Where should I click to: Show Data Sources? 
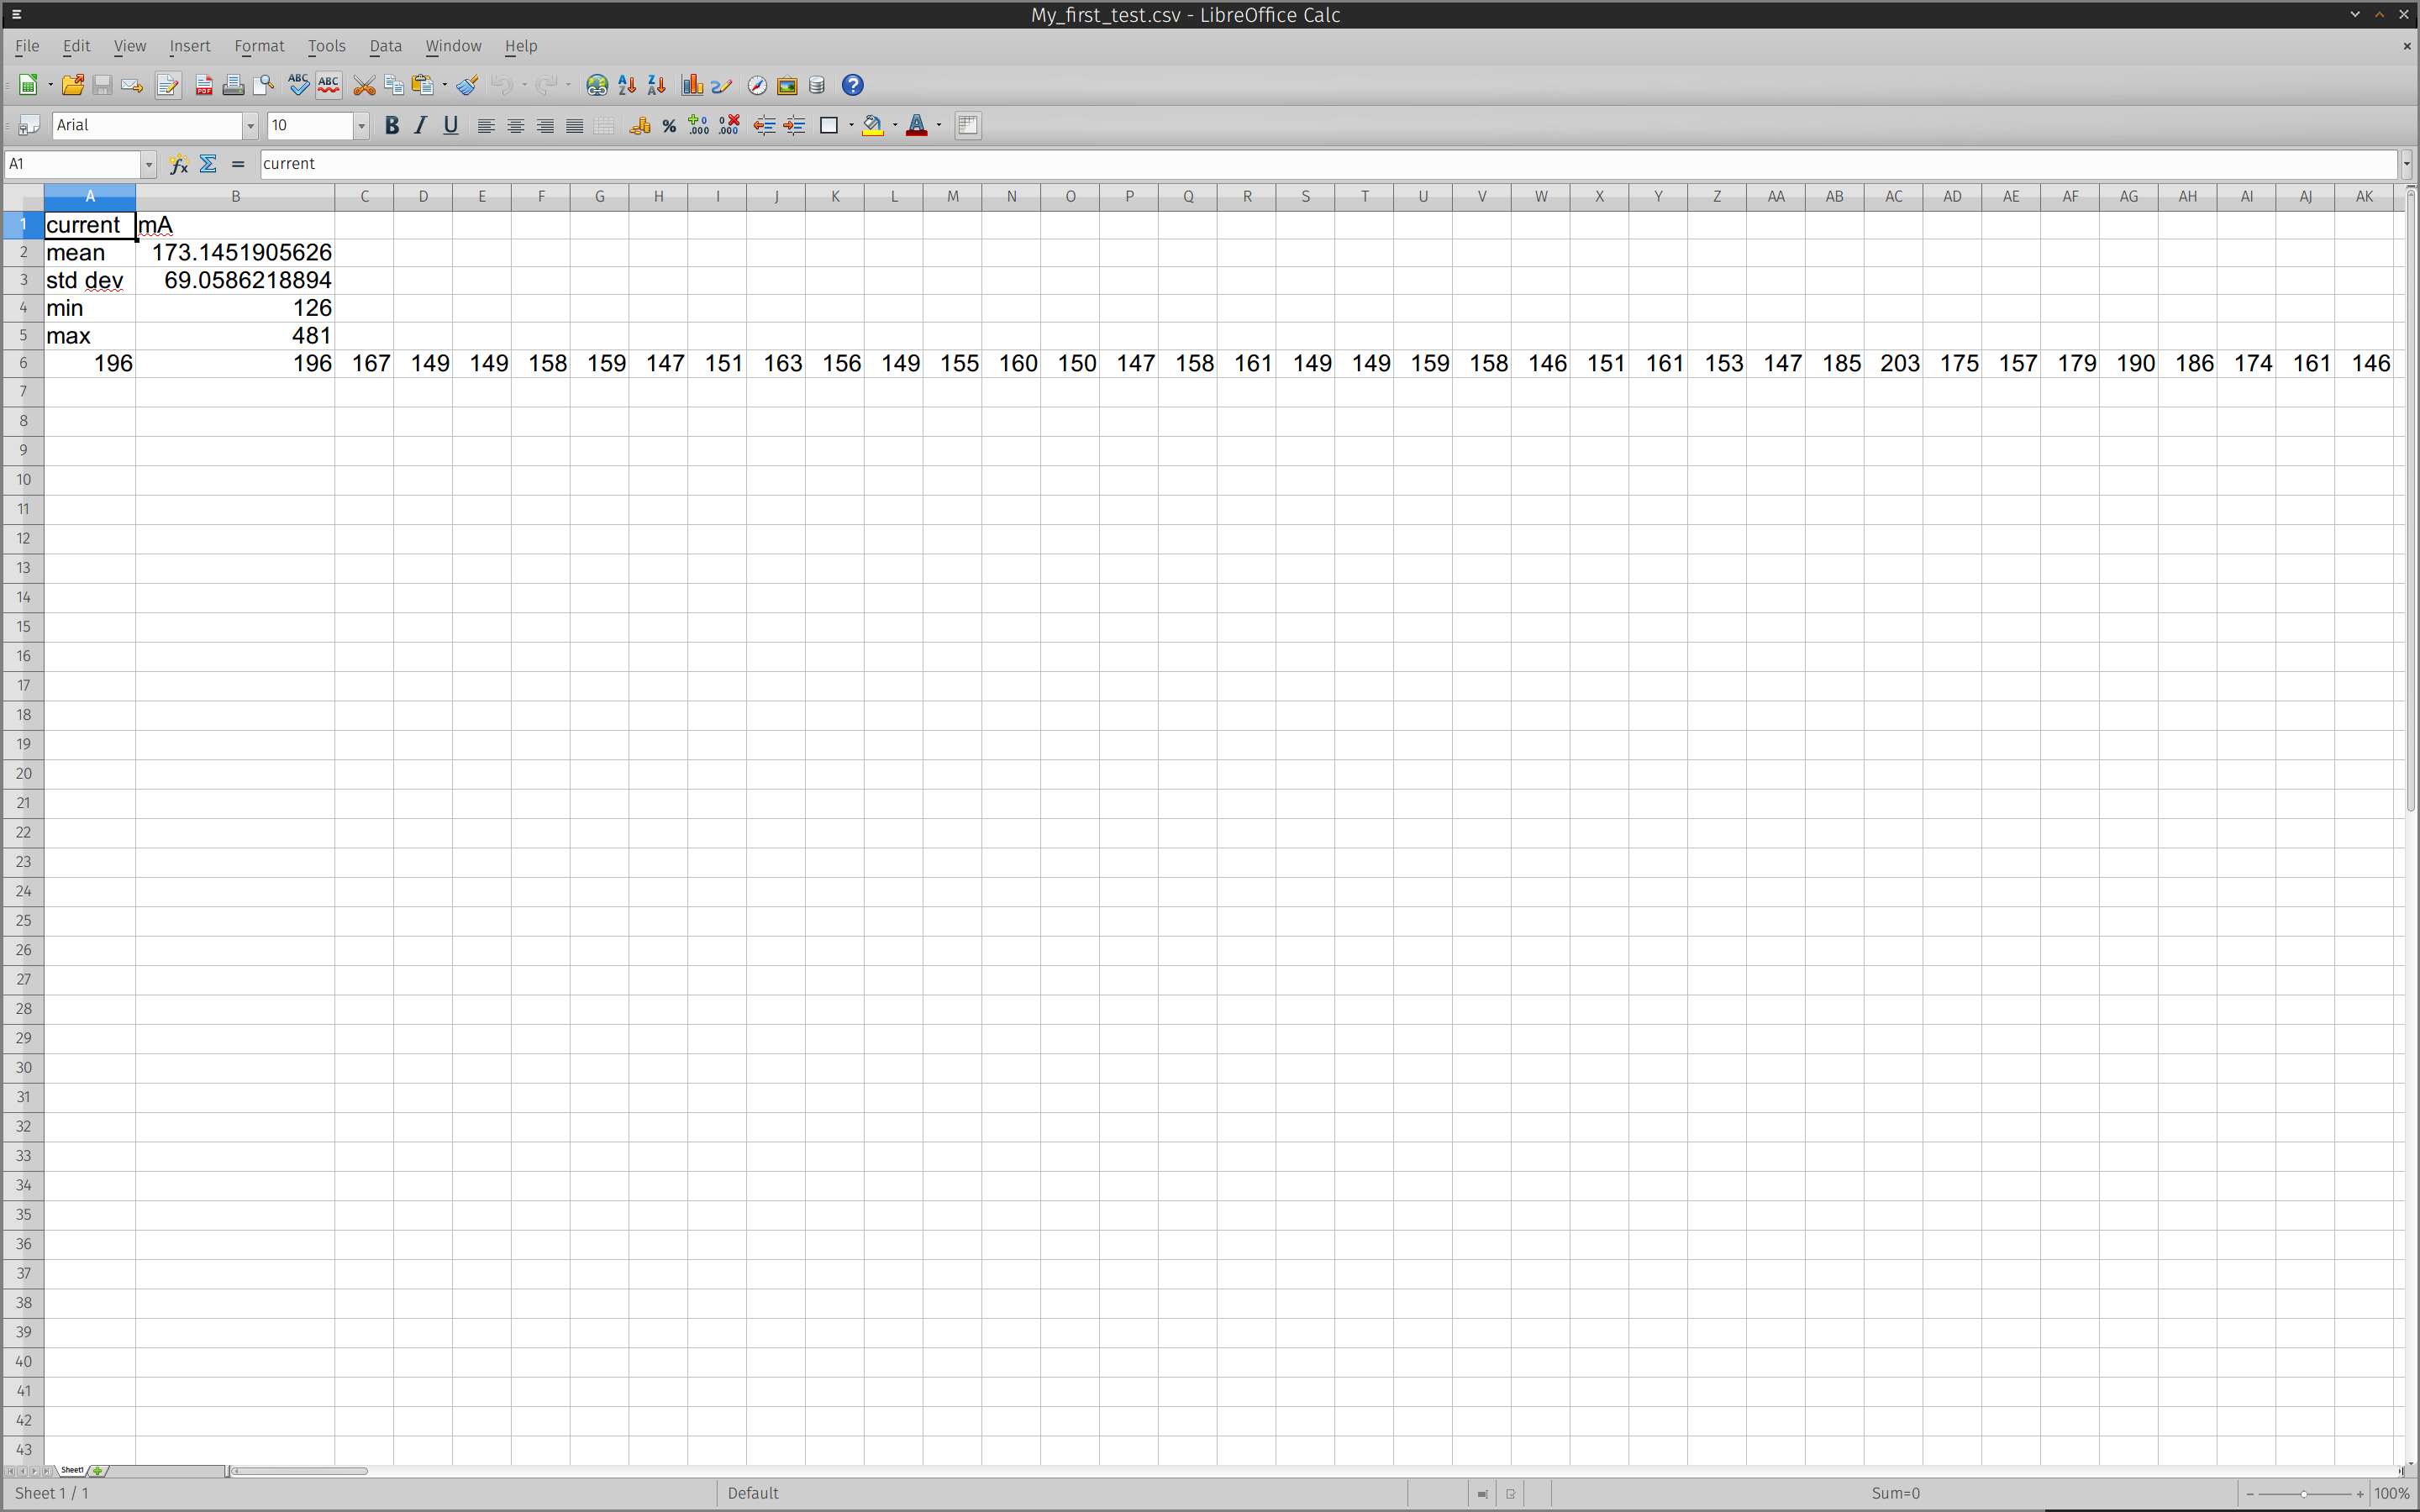817,85
